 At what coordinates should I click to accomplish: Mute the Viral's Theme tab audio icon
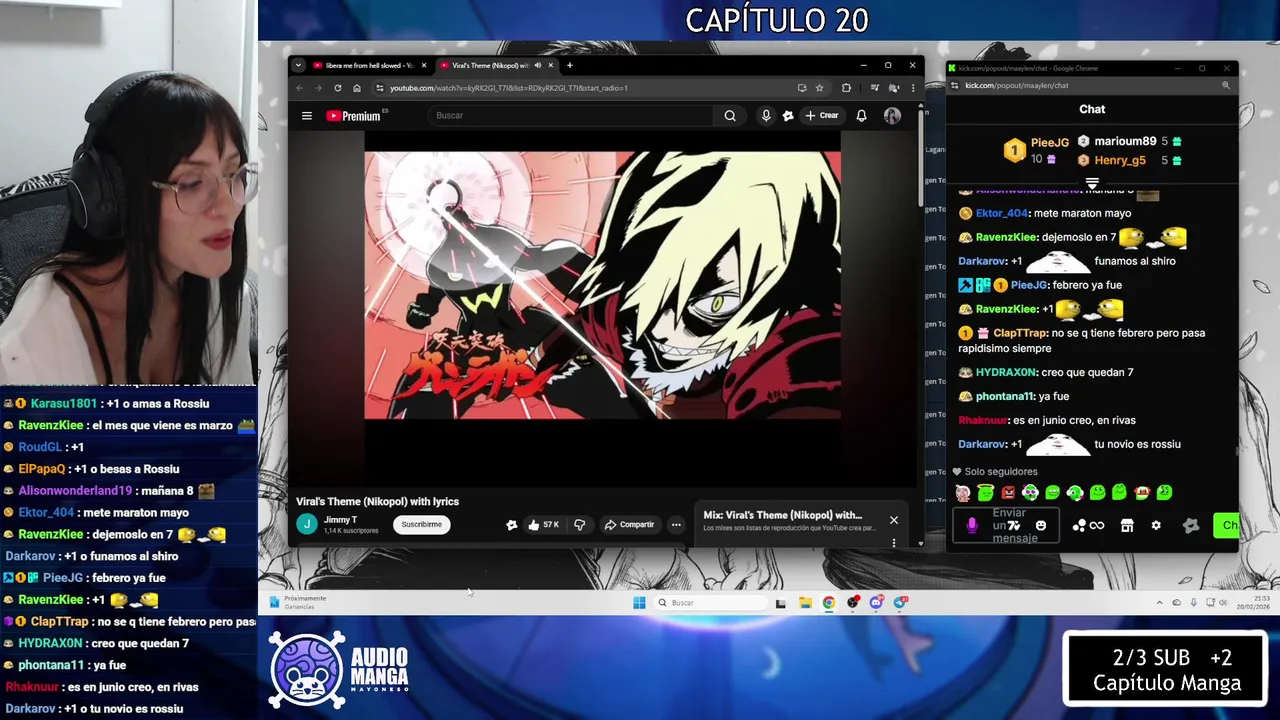[x=537, y=66]
